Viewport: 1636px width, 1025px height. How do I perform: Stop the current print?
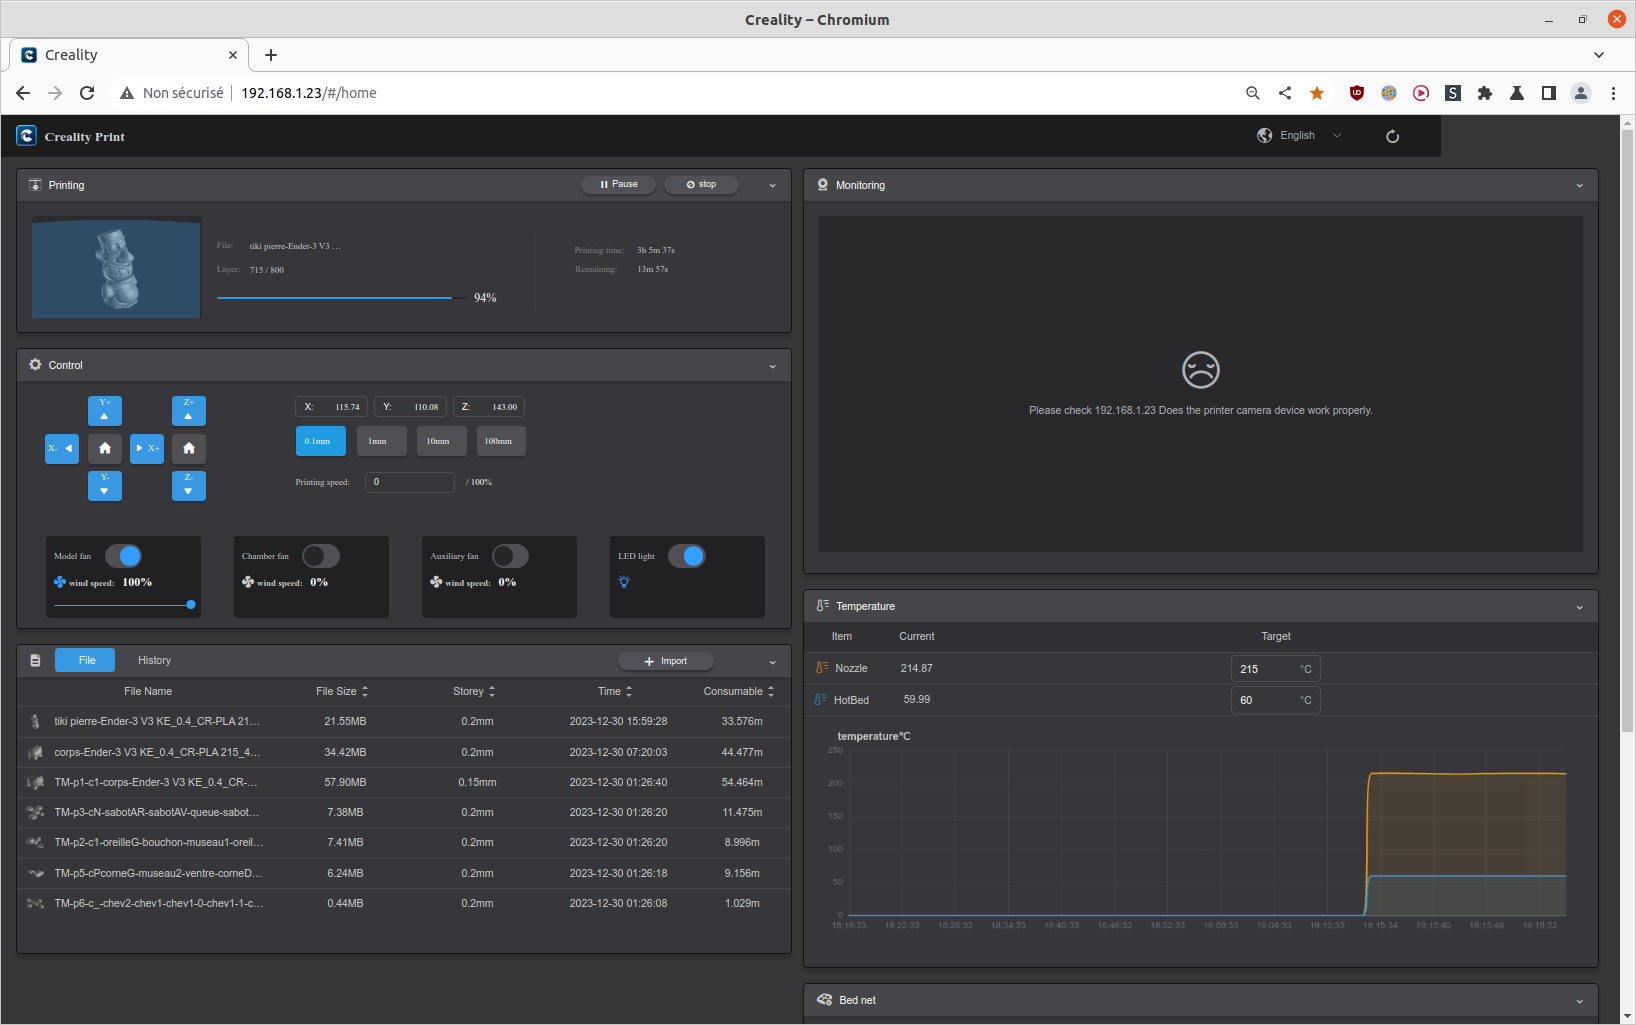[x=701, y=184]
